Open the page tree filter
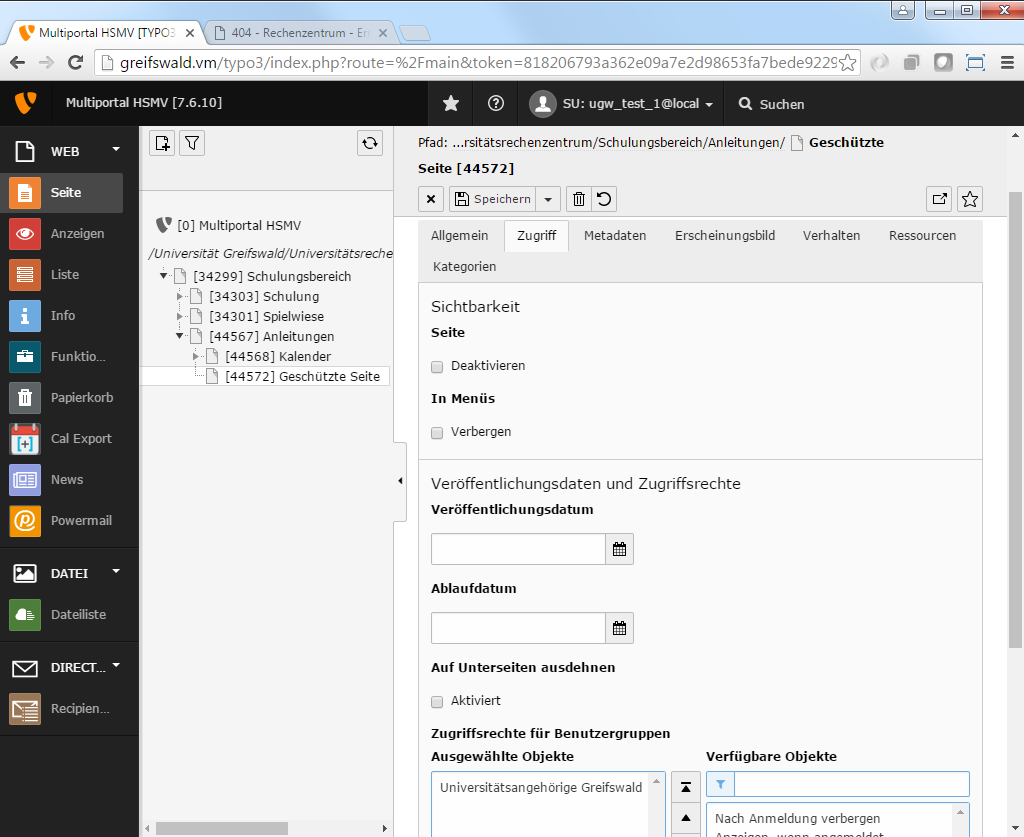Viewport: 1024px width, 837px height. [192, 143]
